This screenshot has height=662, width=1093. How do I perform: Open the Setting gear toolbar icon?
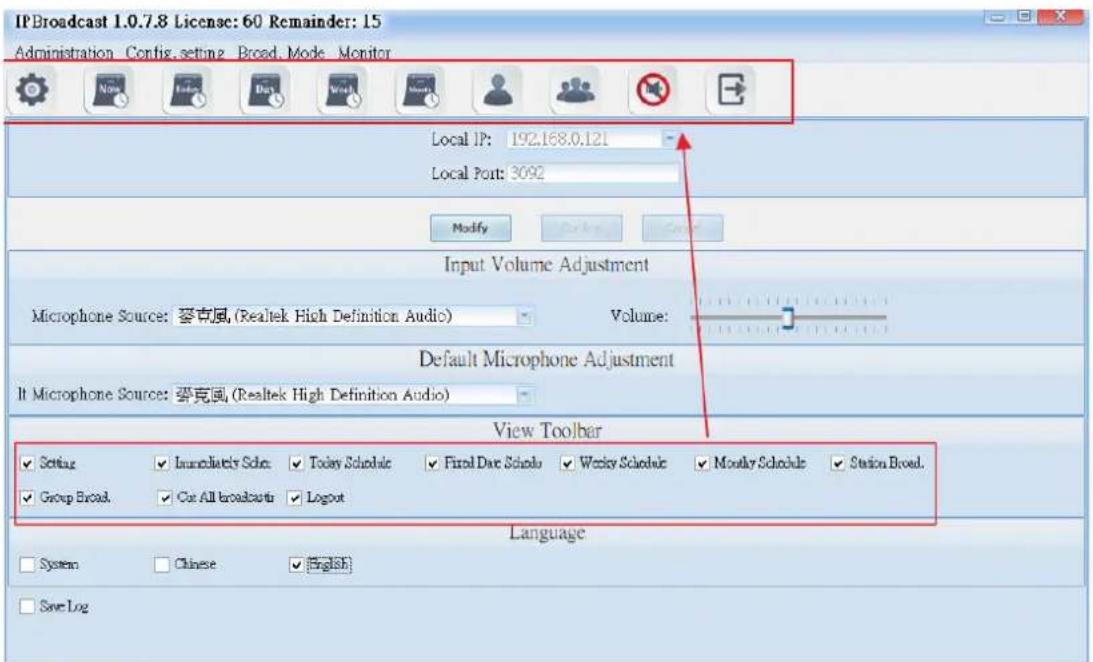32,90
